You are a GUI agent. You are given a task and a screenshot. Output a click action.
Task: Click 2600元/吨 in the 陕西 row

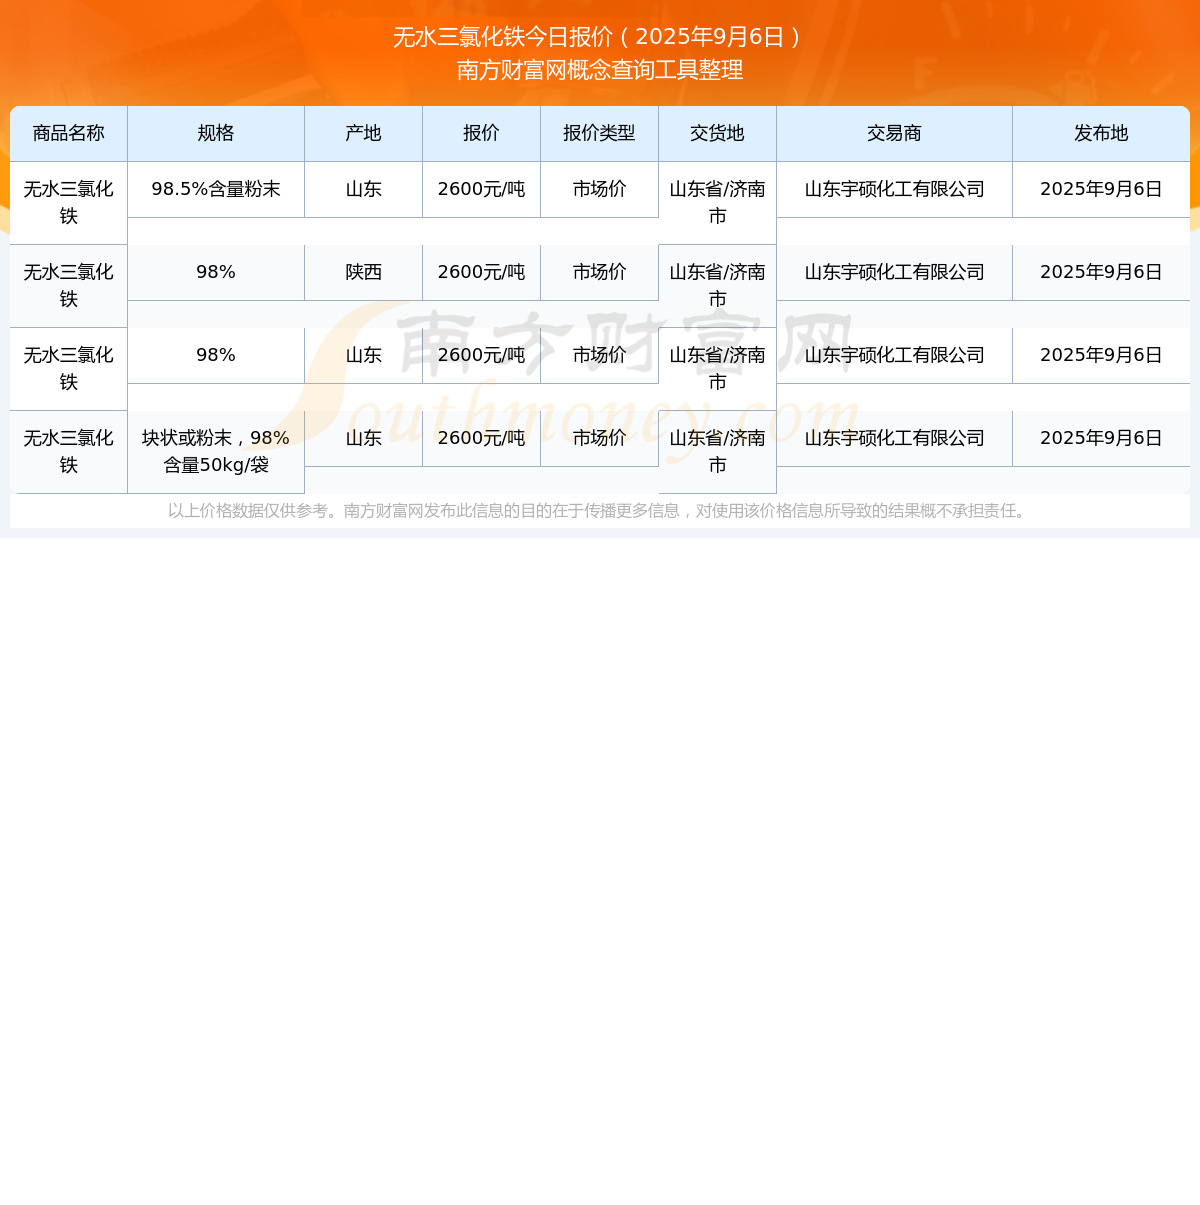(482, 272)
